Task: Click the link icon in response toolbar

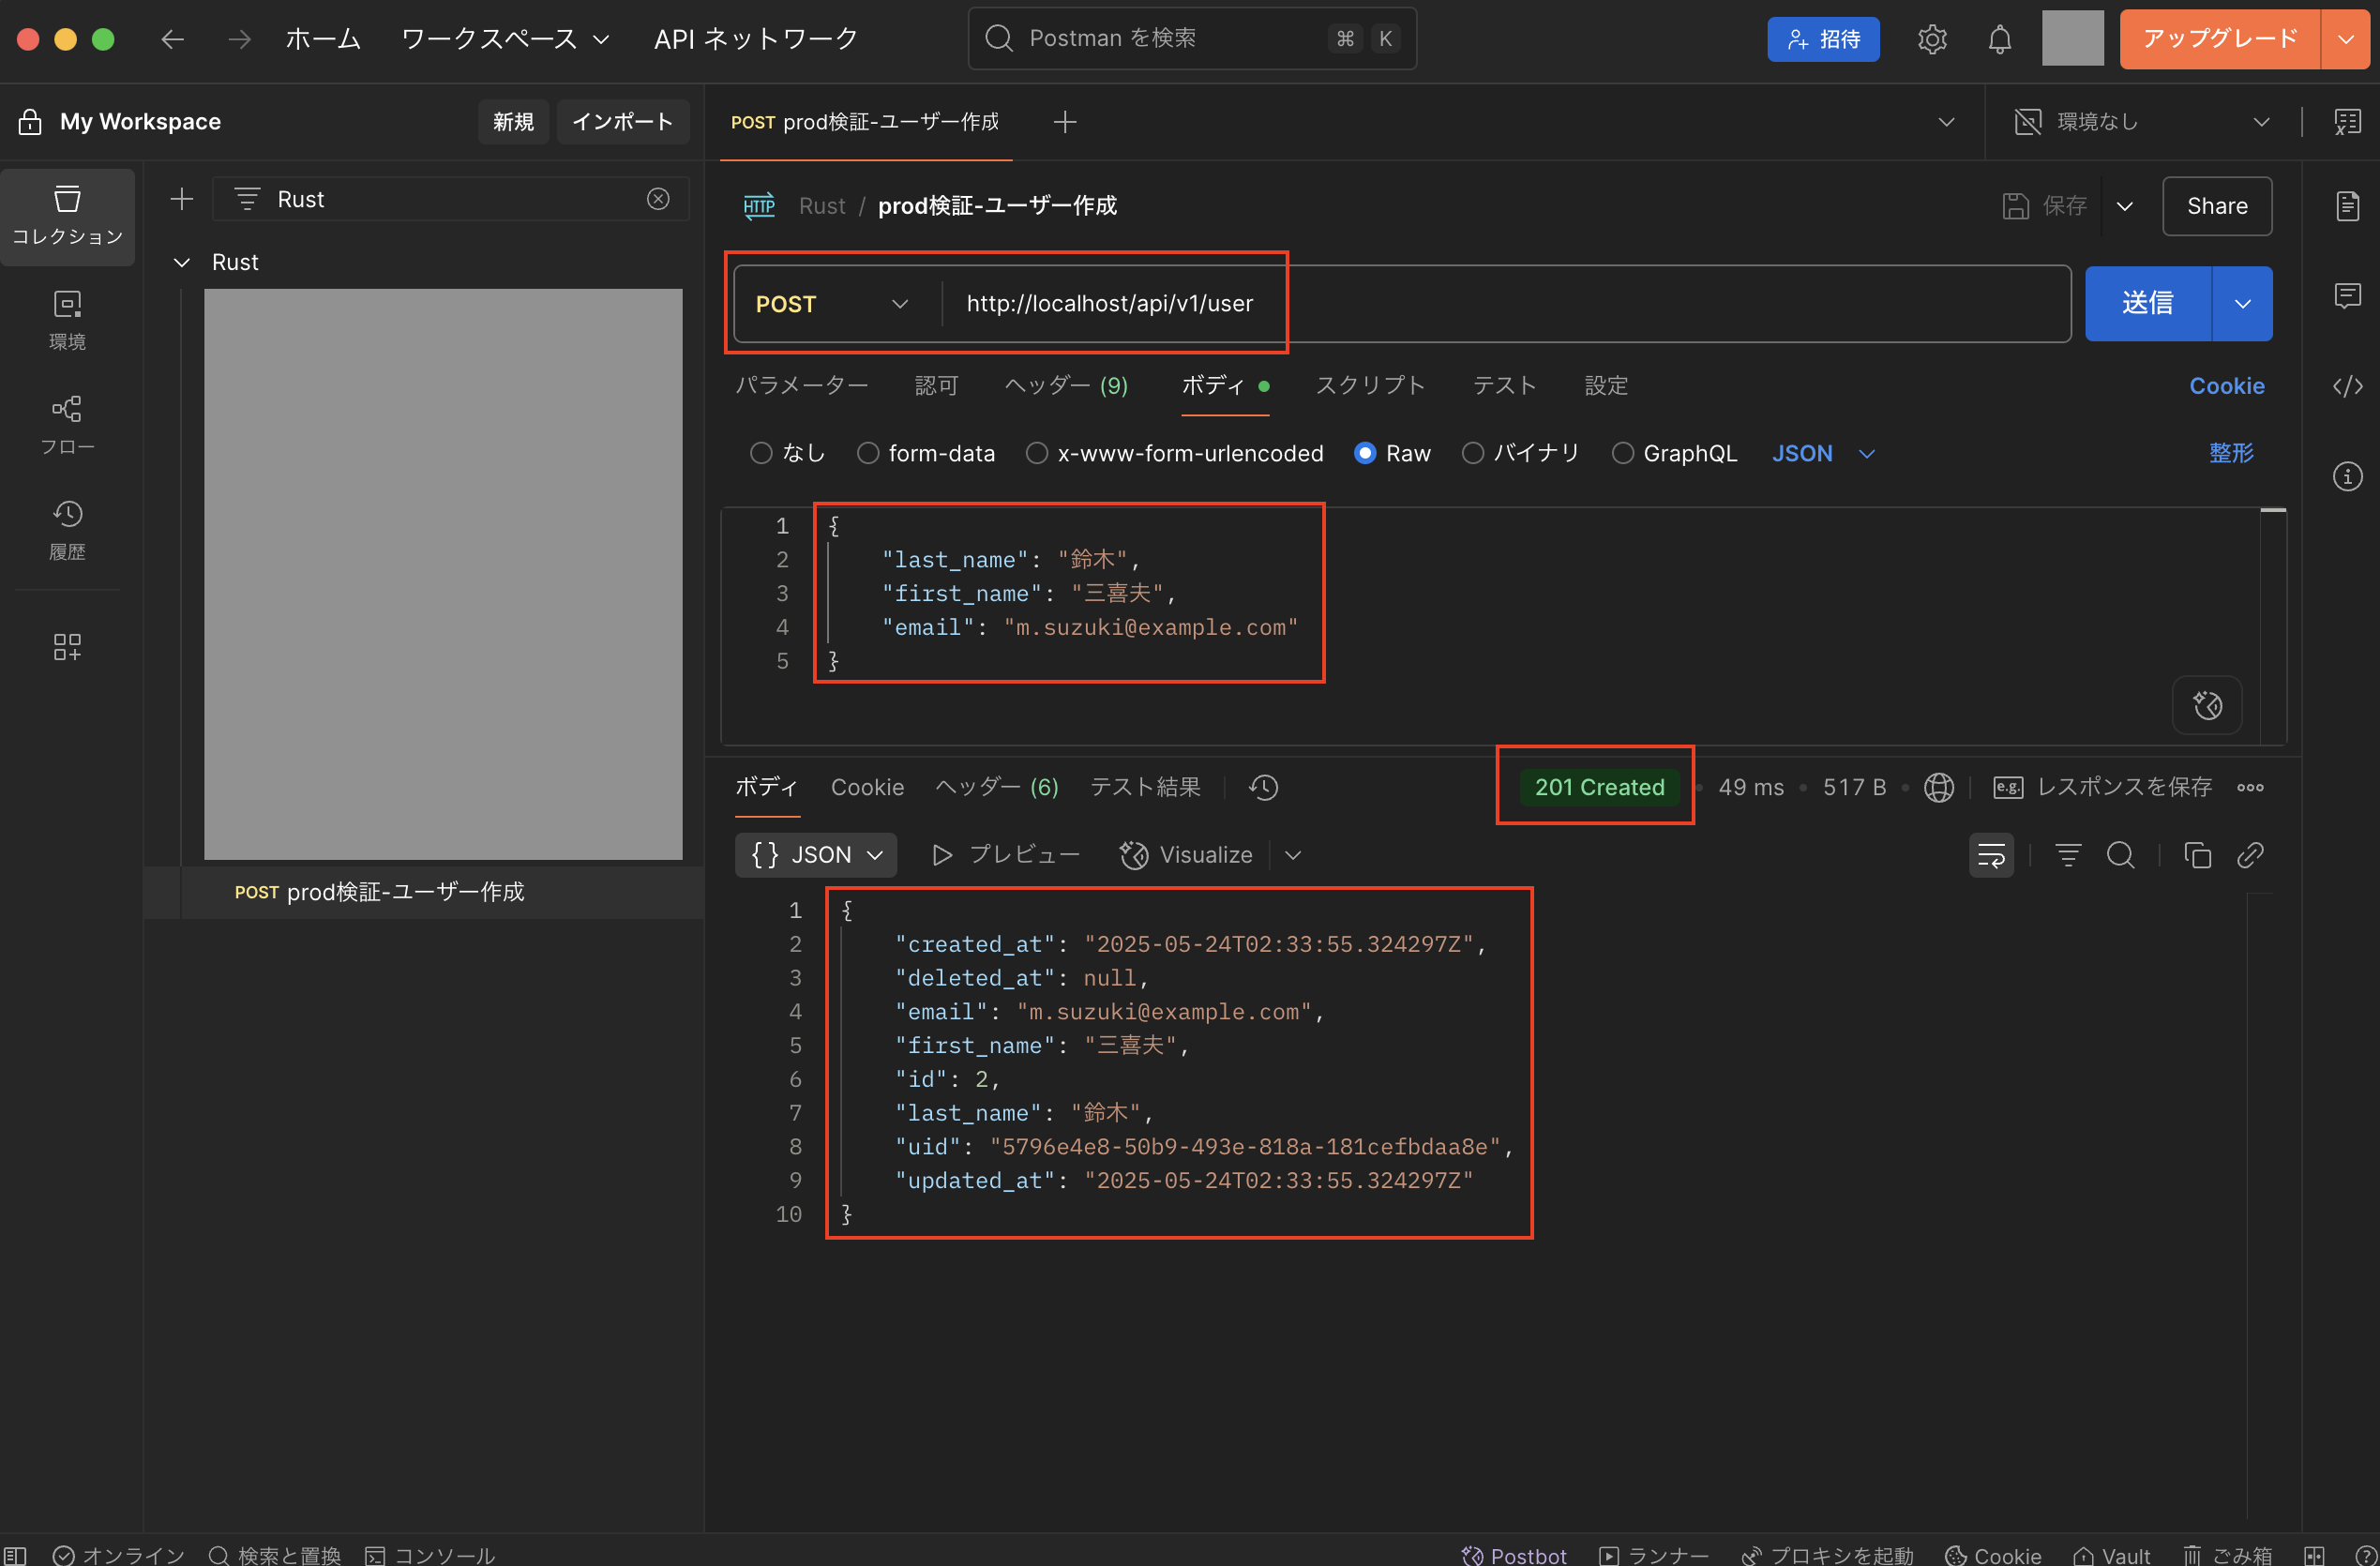Action: [x=2250, y=855]
